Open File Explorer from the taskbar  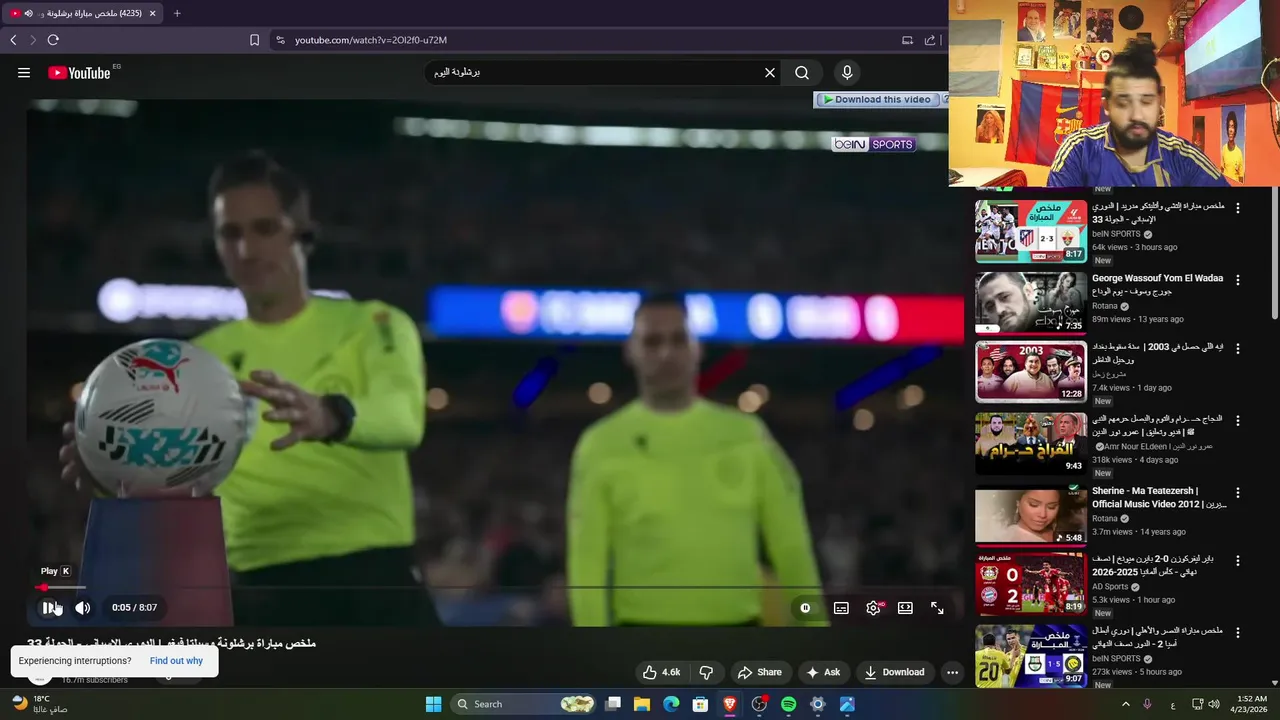point(642,704)
